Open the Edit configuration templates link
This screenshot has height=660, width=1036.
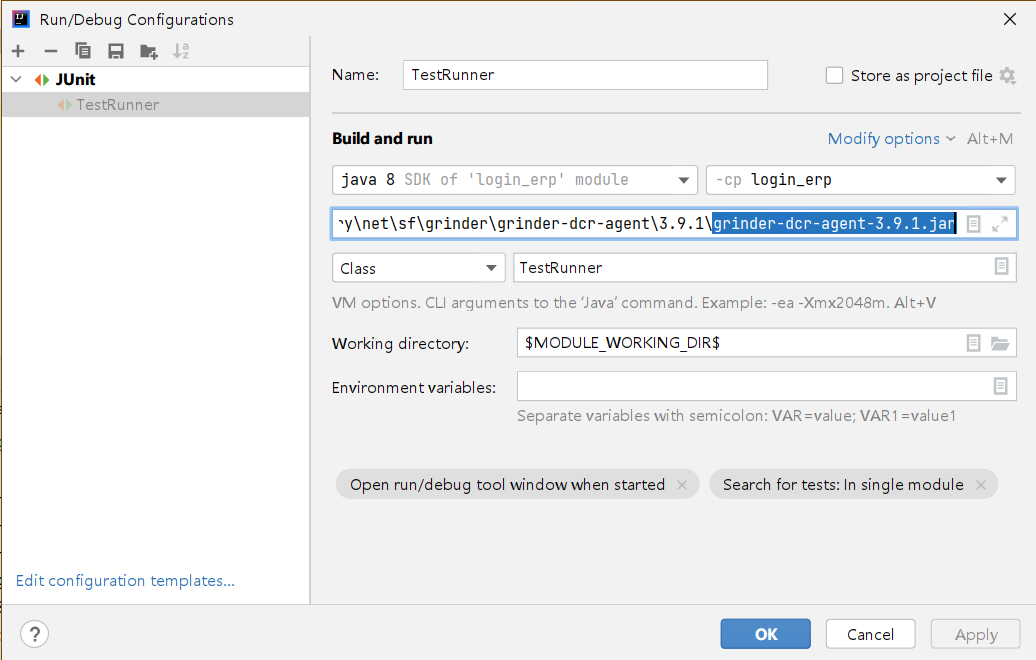pos(125,581)
